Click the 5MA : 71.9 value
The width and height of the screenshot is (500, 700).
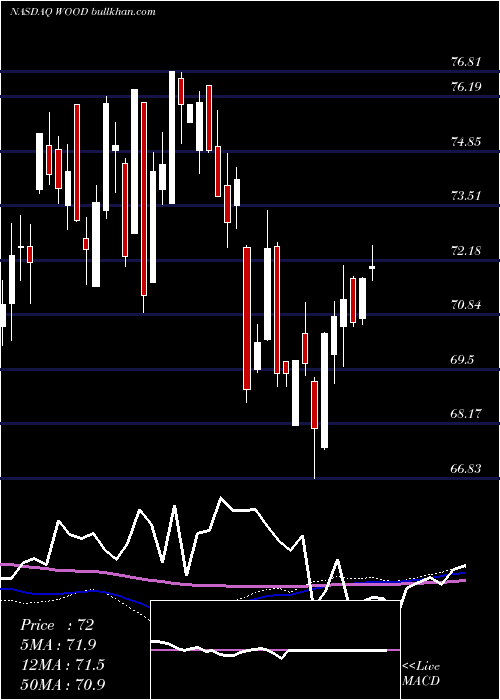(58, 645)
